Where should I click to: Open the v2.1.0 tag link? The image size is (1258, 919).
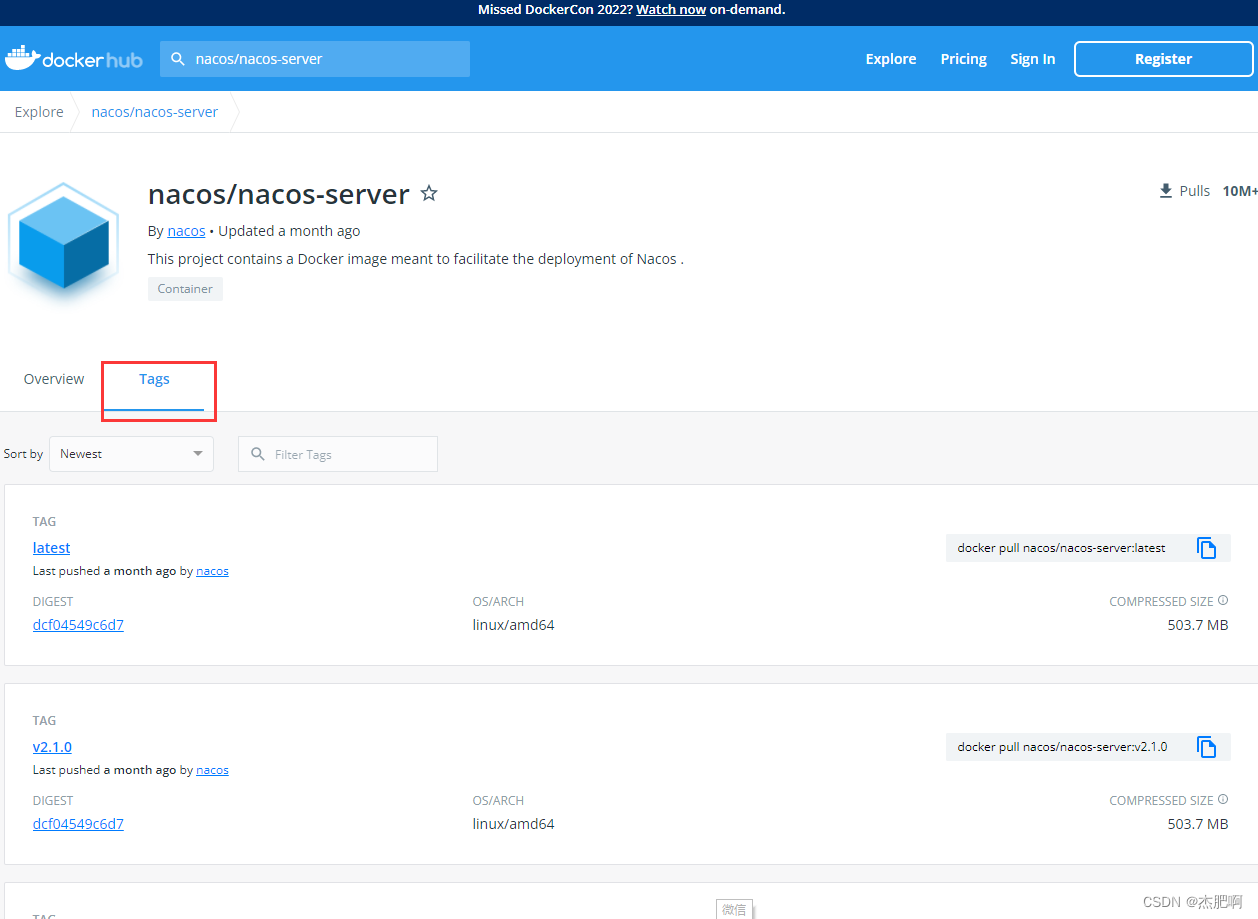52,747
